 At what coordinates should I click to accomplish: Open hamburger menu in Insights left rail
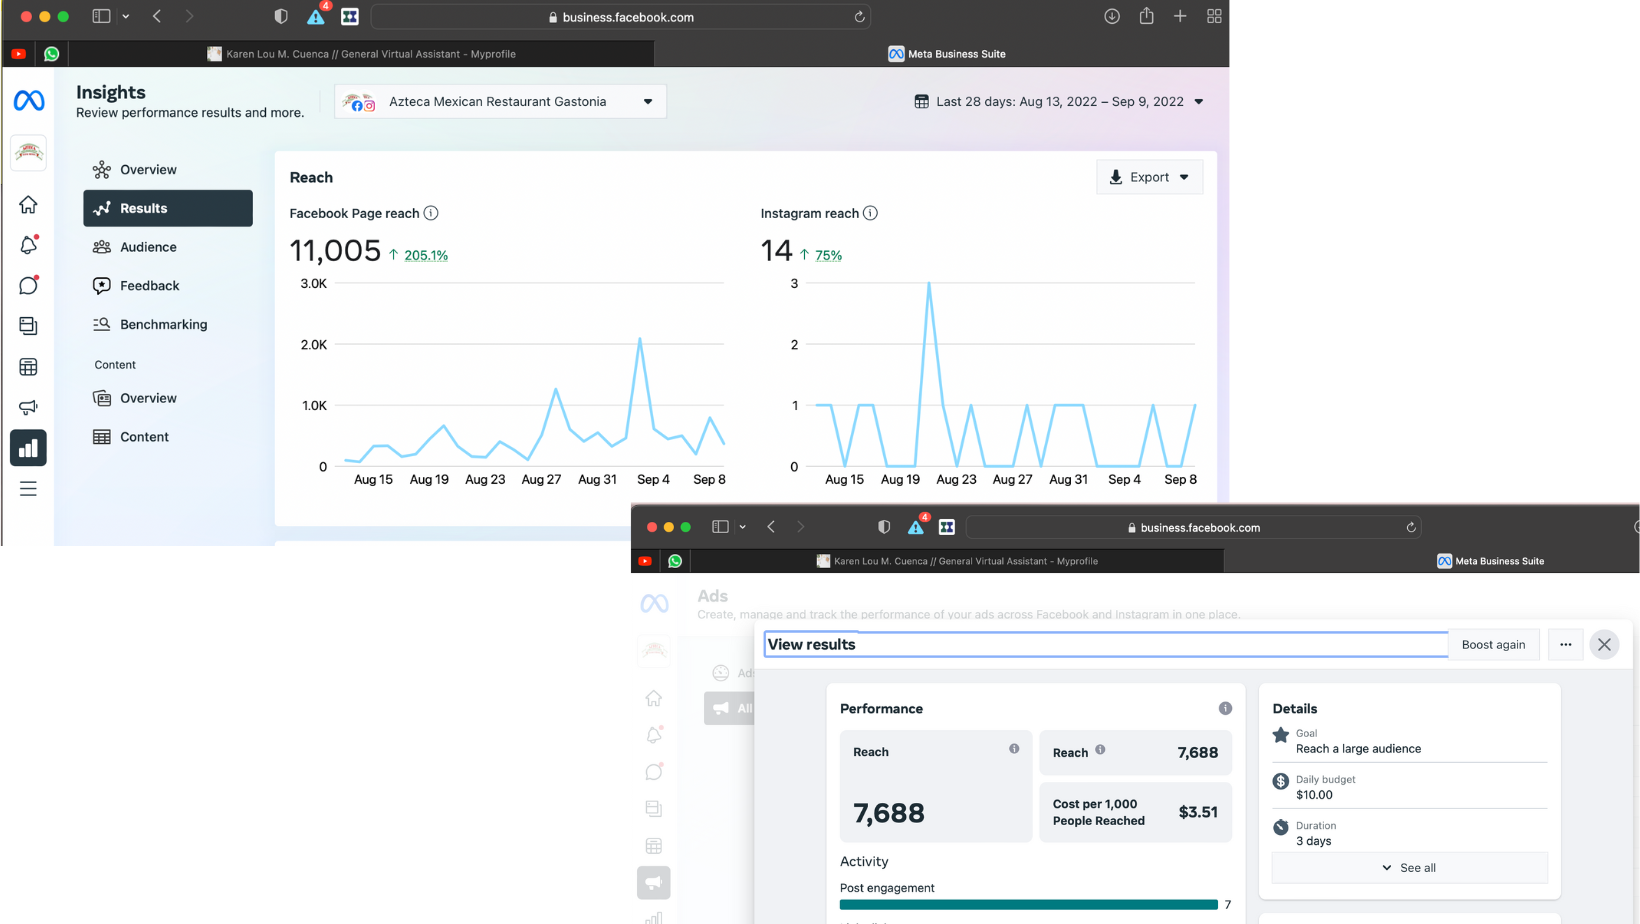pos(28,489)
